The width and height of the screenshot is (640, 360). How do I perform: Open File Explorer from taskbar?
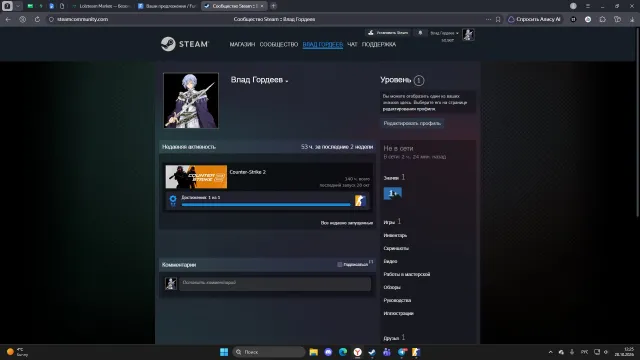[313, 352]
